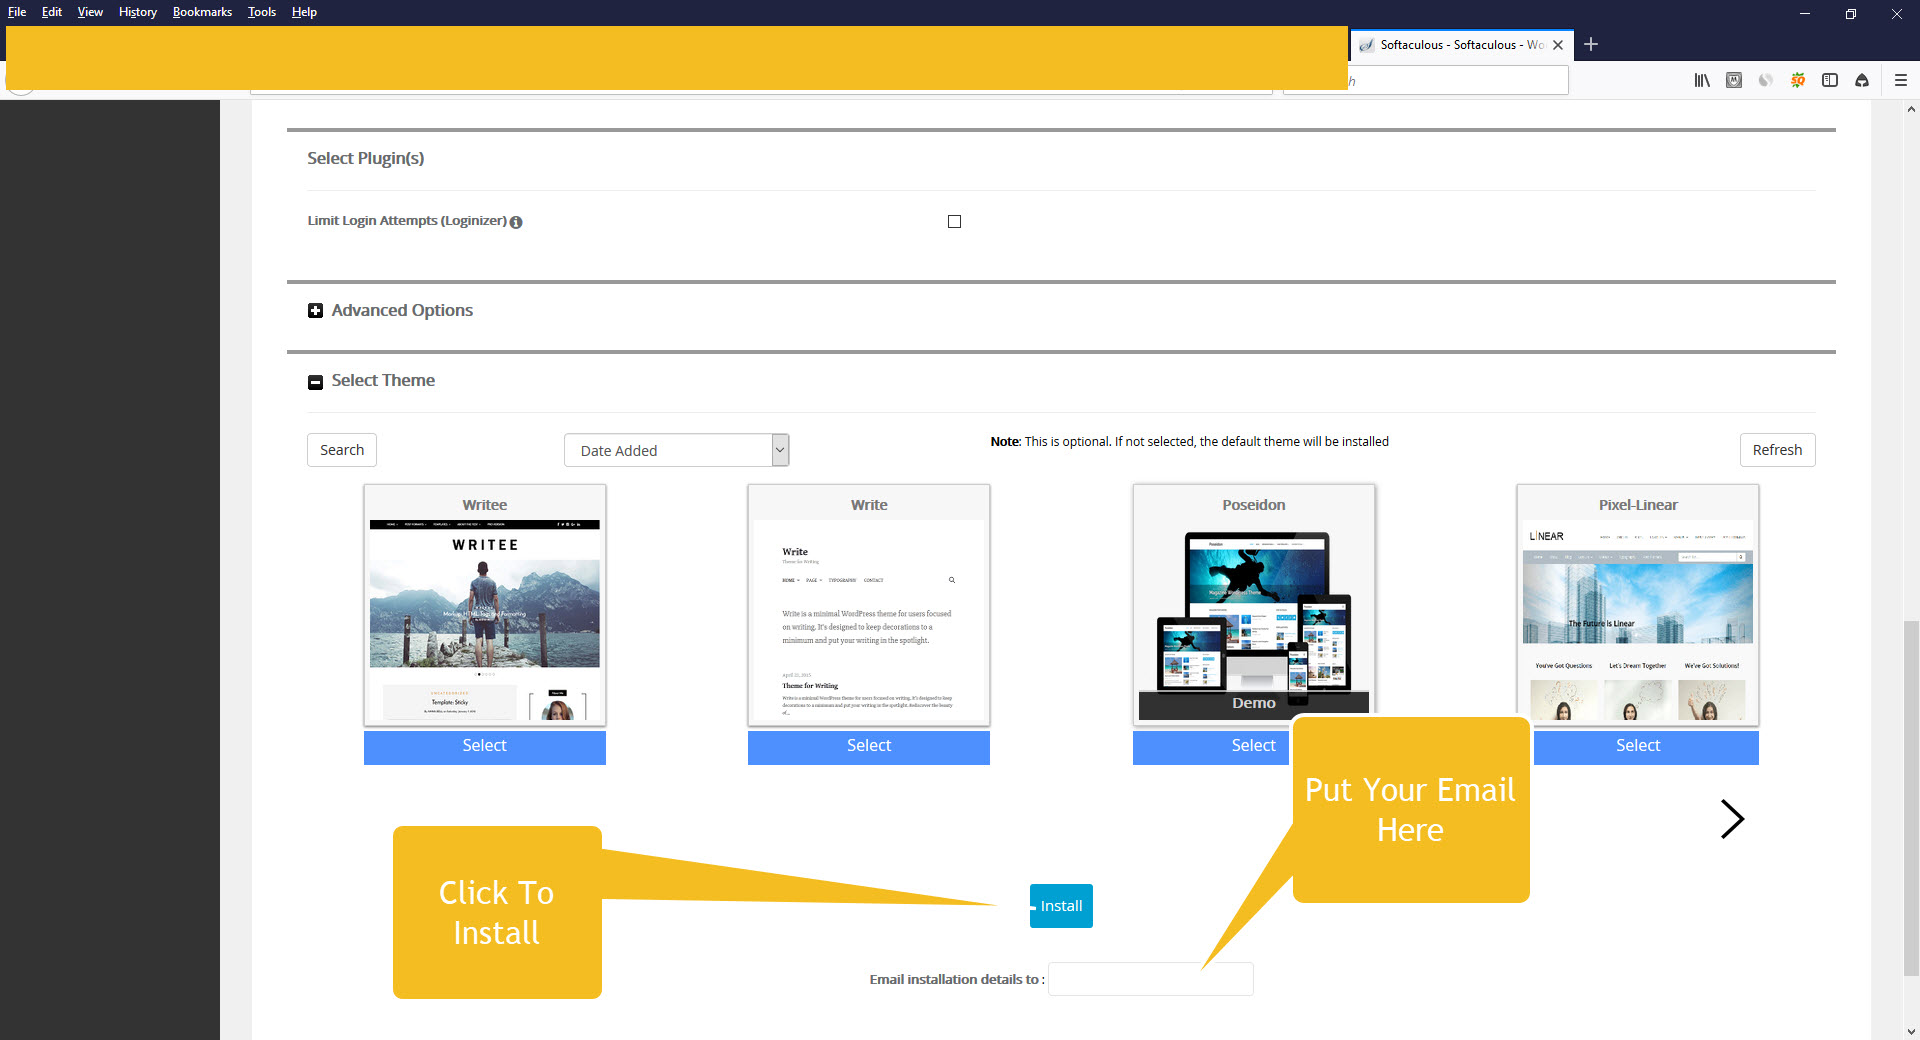Click the Install button
Viewport: 1920px width, 1040px height.
point(1061,906)
